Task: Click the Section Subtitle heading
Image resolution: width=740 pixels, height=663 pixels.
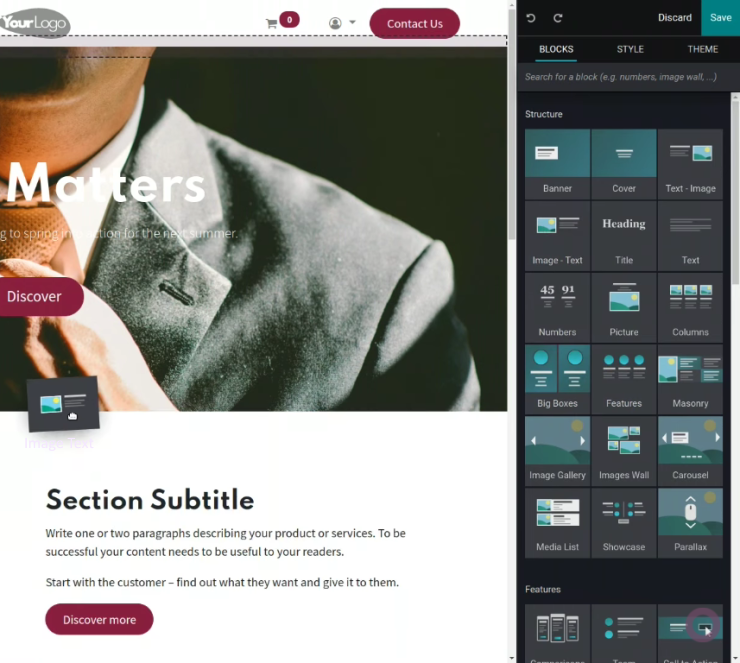Action: (150, 500)
